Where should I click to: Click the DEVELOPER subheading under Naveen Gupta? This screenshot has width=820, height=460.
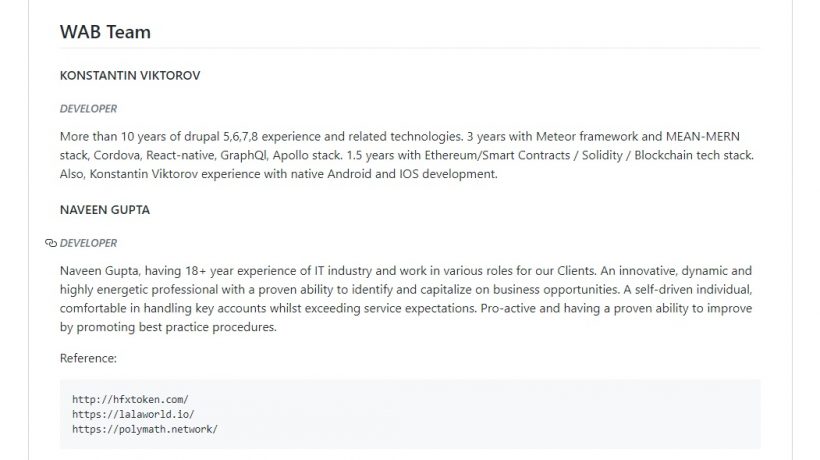88,243
